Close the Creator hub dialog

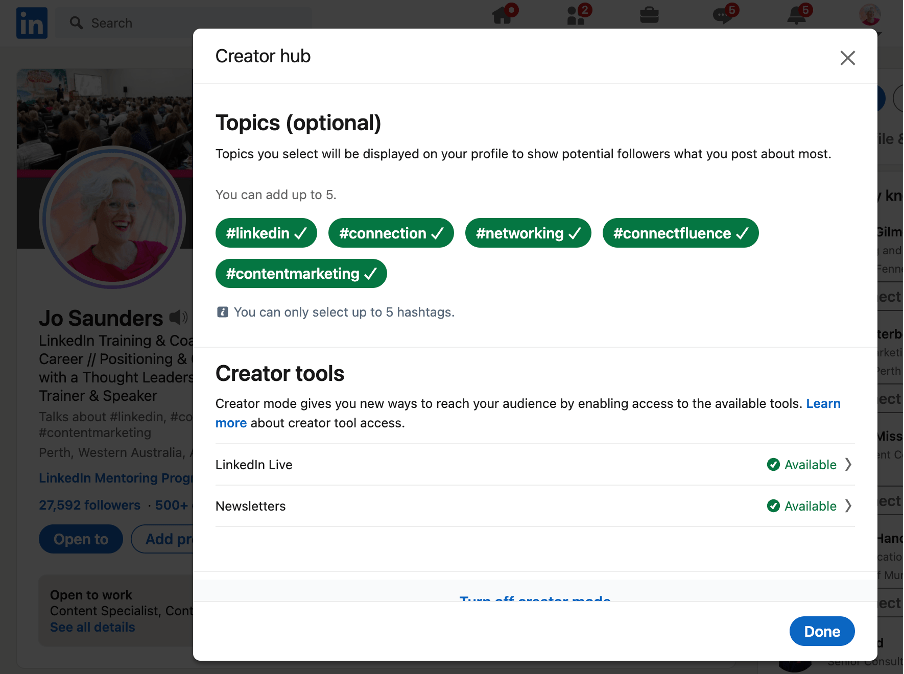(848, 58)
